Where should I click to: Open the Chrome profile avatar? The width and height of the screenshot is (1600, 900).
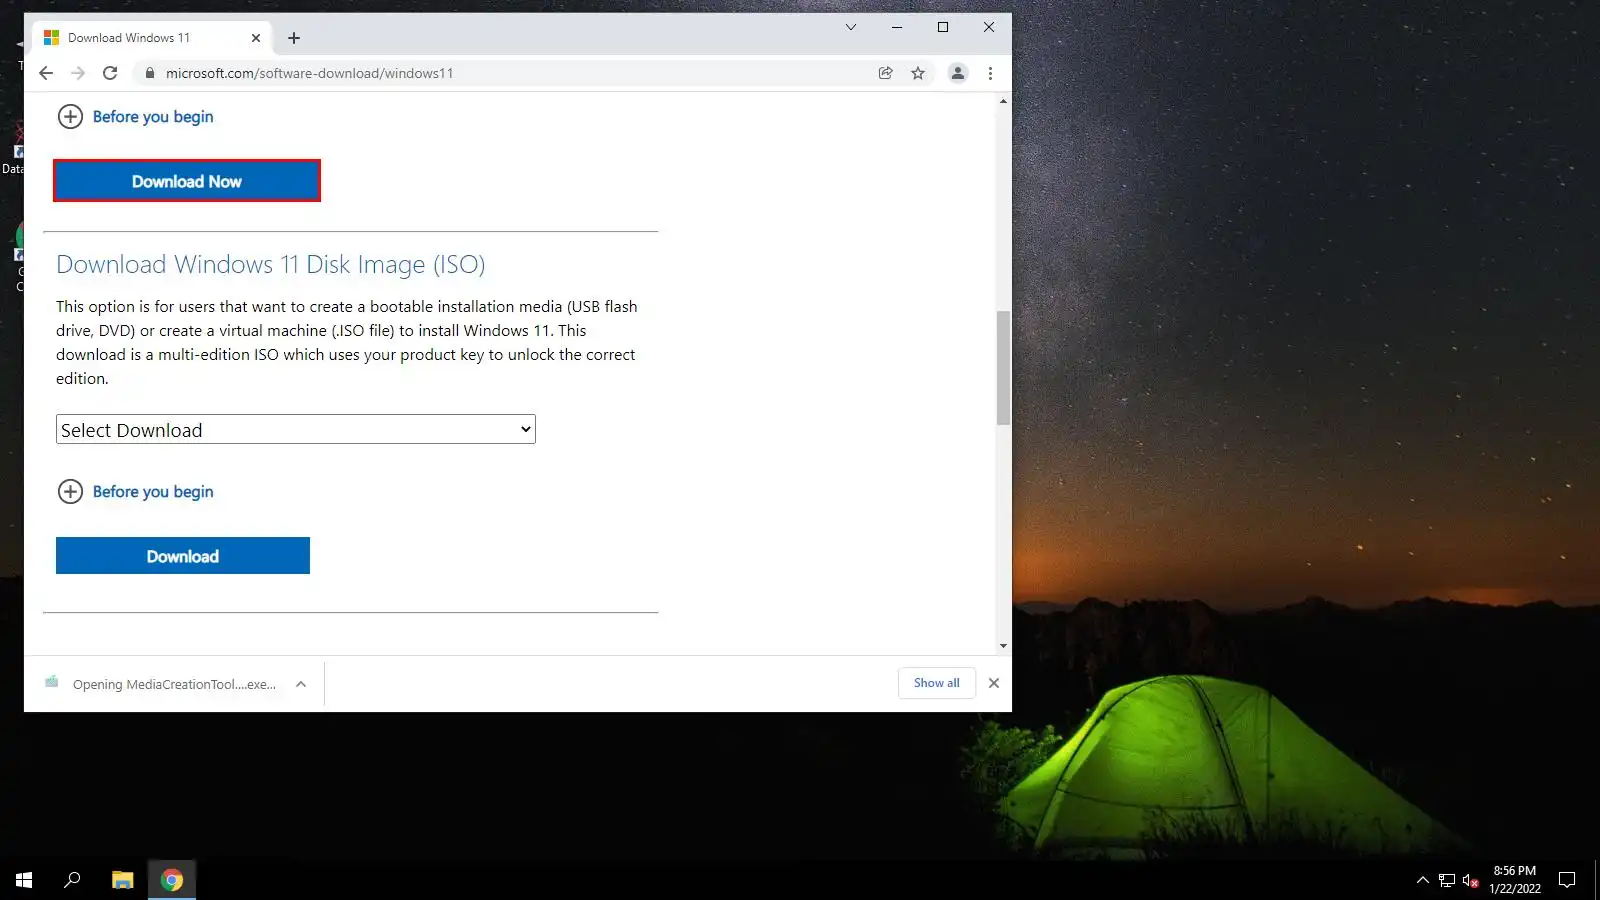click(958, 73)
